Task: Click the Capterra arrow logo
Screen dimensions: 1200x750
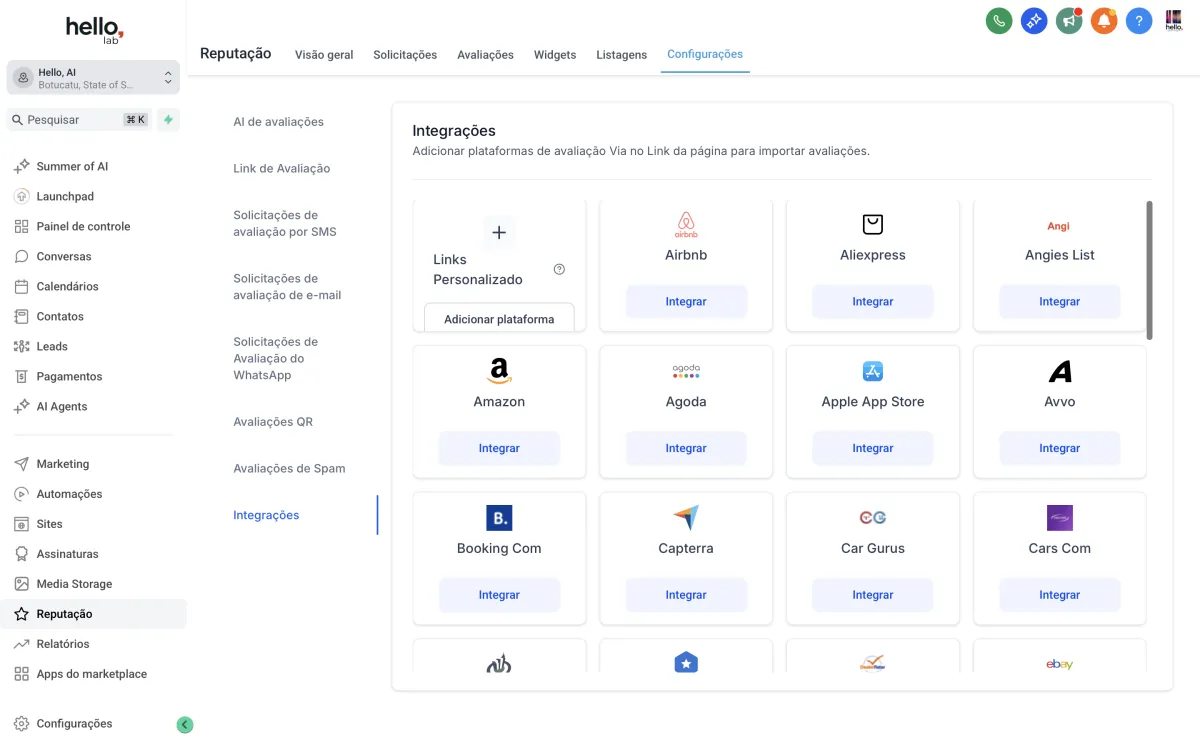Action: point(686,518)
